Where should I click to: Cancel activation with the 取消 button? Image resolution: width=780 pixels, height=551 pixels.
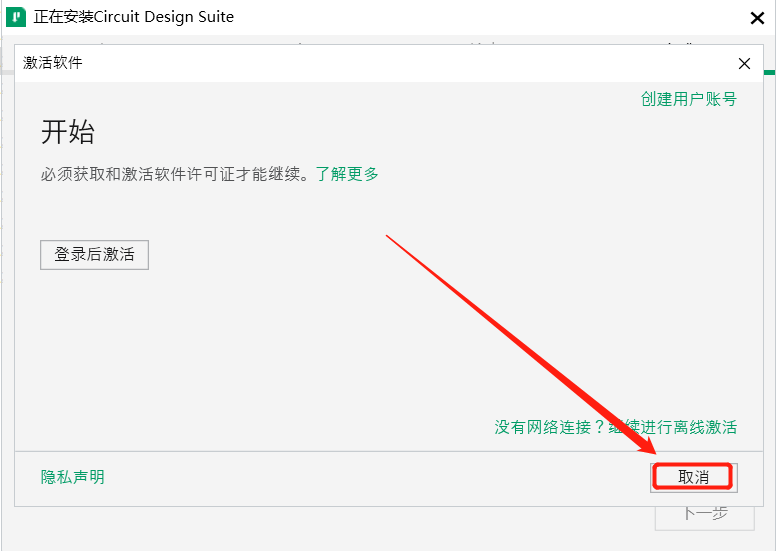[693, 477]
